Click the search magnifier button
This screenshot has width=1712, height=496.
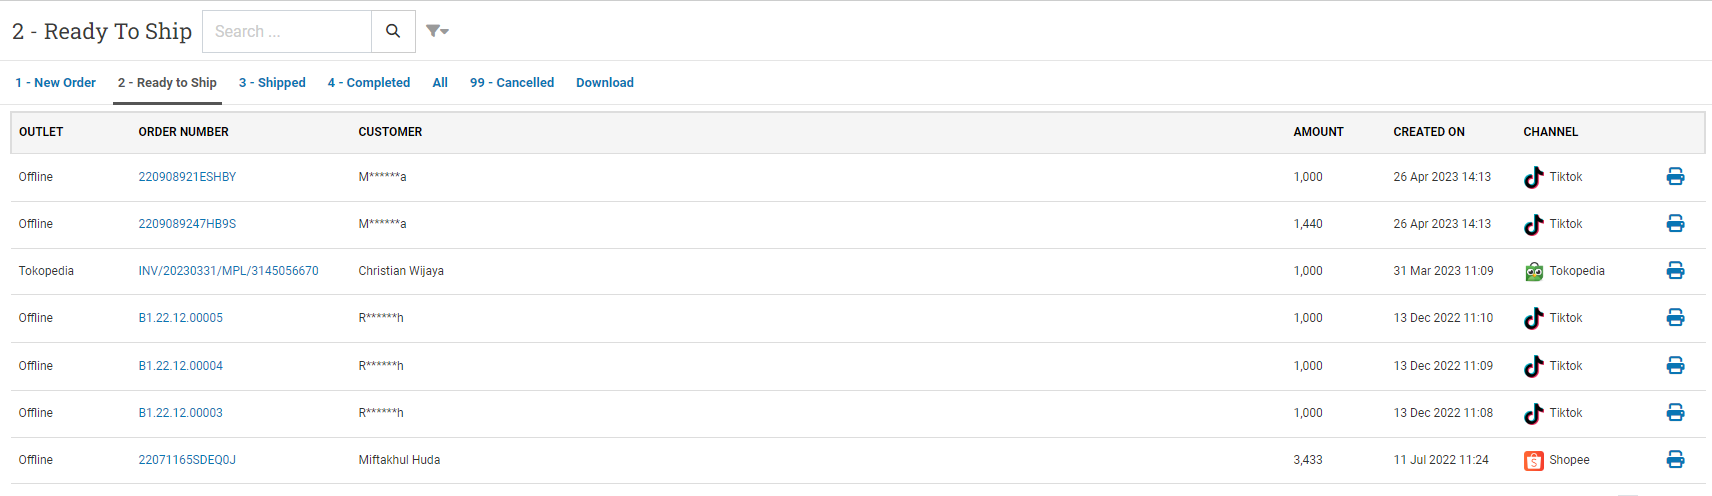[393, 32]
